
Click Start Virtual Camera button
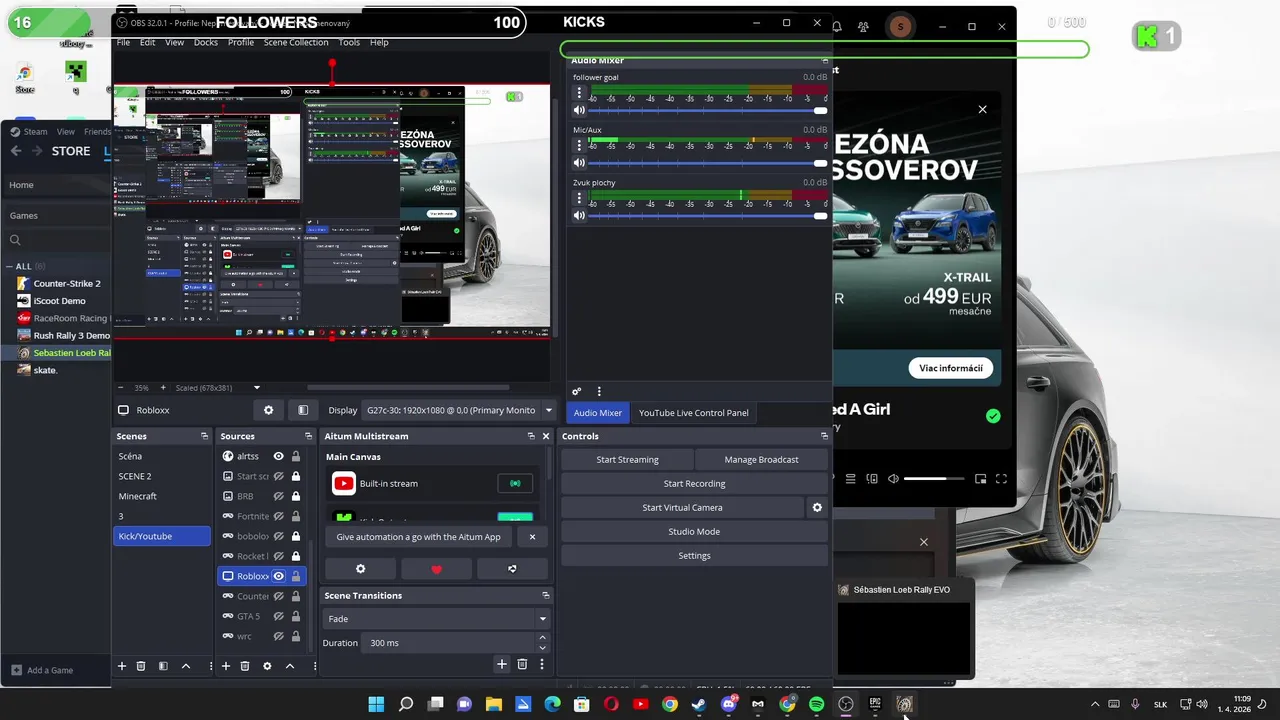682,508
